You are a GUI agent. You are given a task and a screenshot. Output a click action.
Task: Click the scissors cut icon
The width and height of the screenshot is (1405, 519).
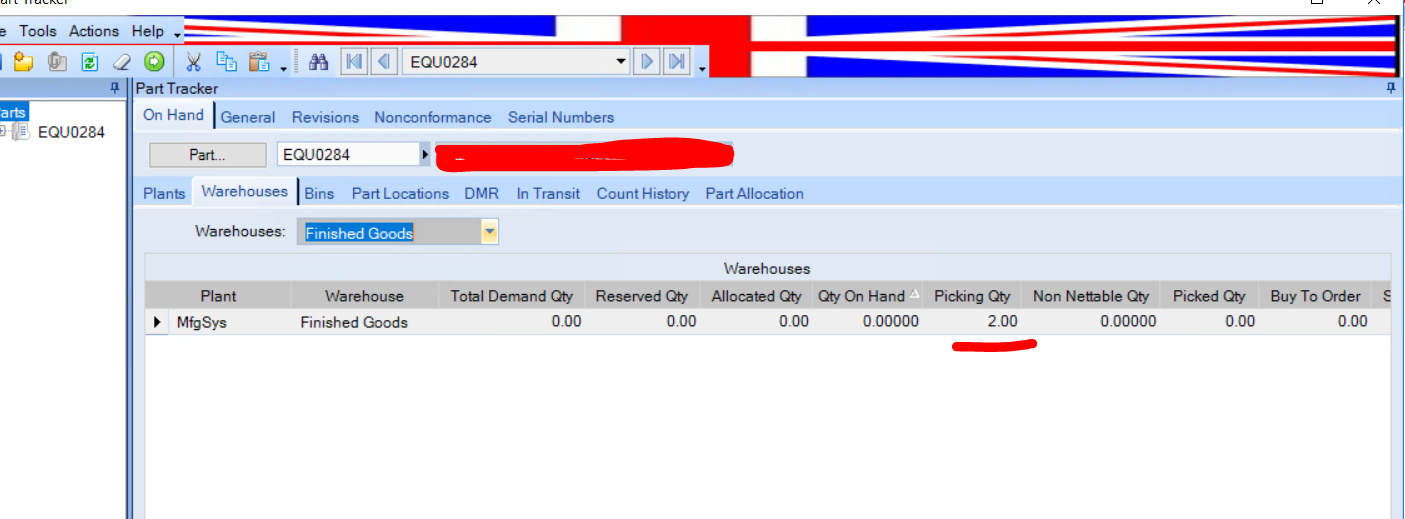194,62
